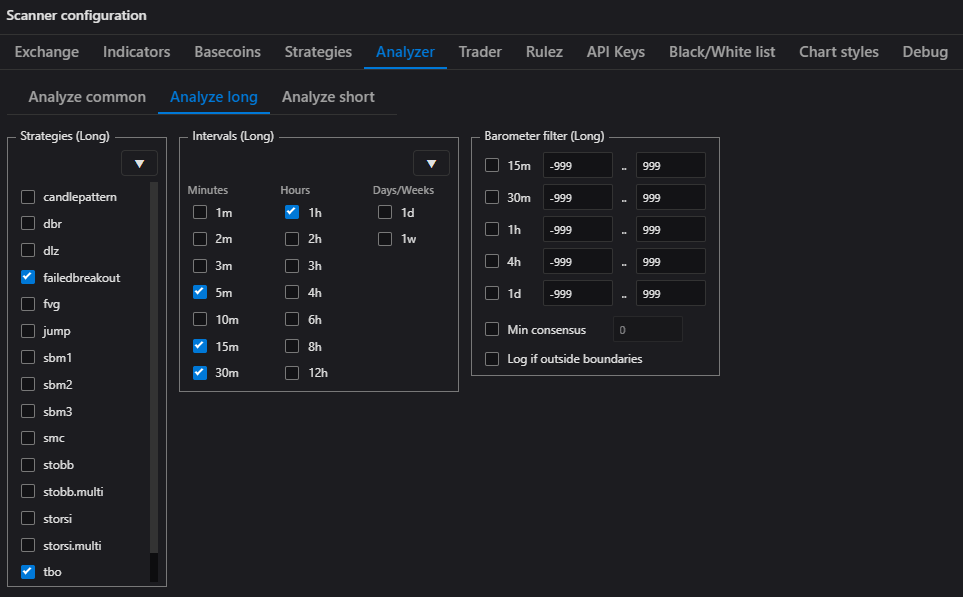Enable the 3h interval

(292, 266)
